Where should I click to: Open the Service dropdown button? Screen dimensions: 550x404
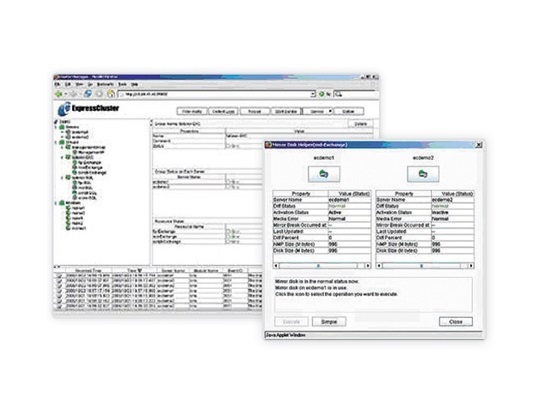pyautogui.click(x=318, y=111)
